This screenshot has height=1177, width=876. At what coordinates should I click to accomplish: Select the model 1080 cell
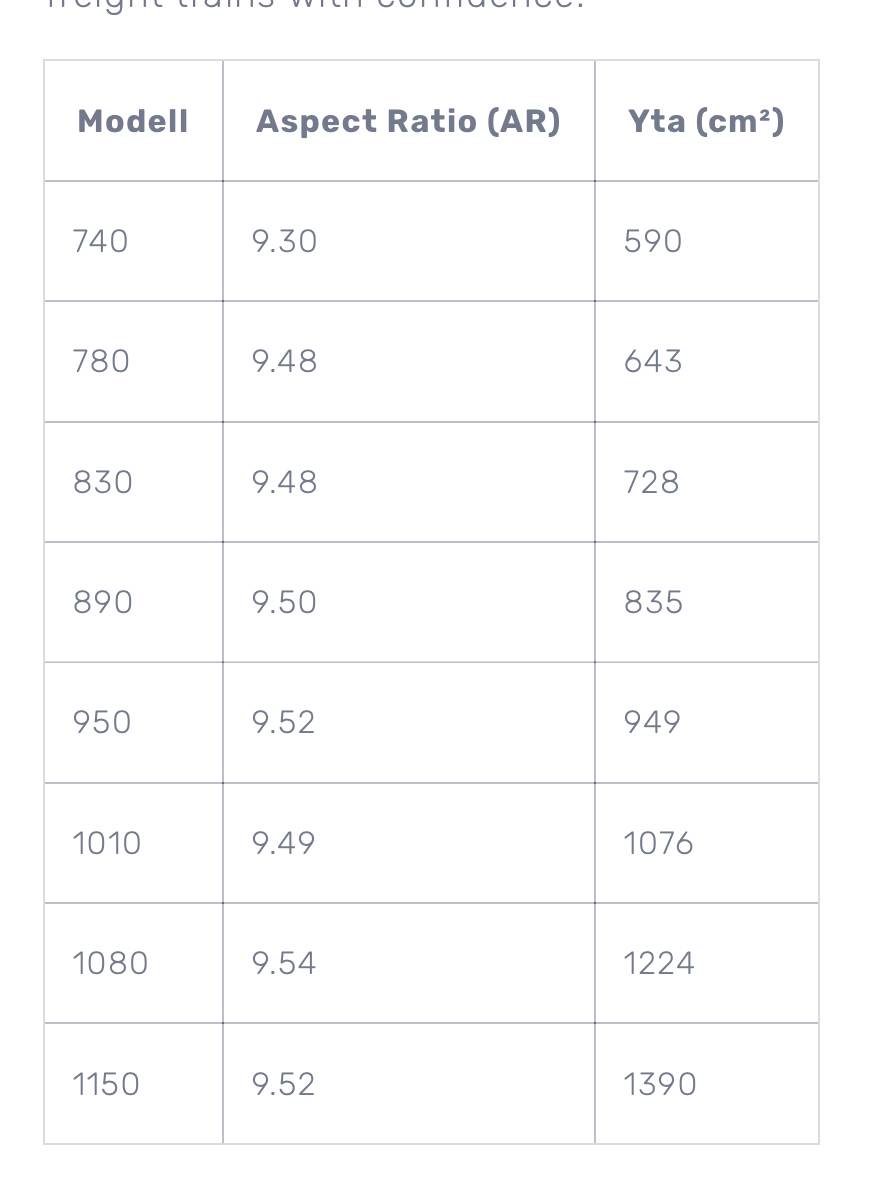(x=110, y=963)
